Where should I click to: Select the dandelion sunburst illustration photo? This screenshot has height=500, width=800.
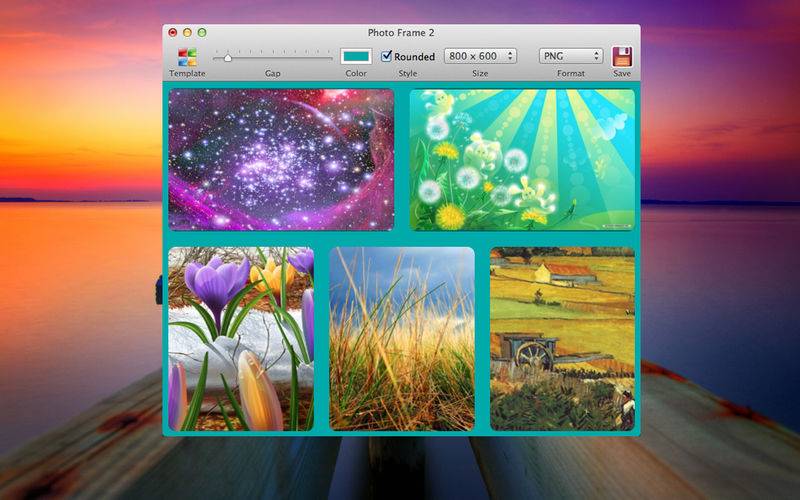[x=522, y=160]
